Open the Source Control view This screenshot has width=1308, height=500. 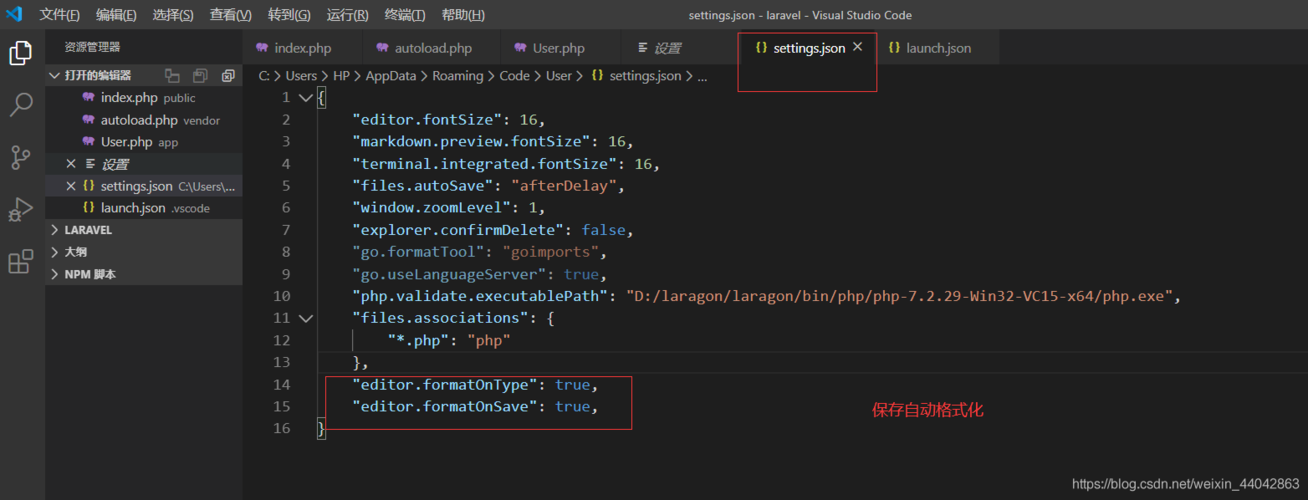click(21, 157)
